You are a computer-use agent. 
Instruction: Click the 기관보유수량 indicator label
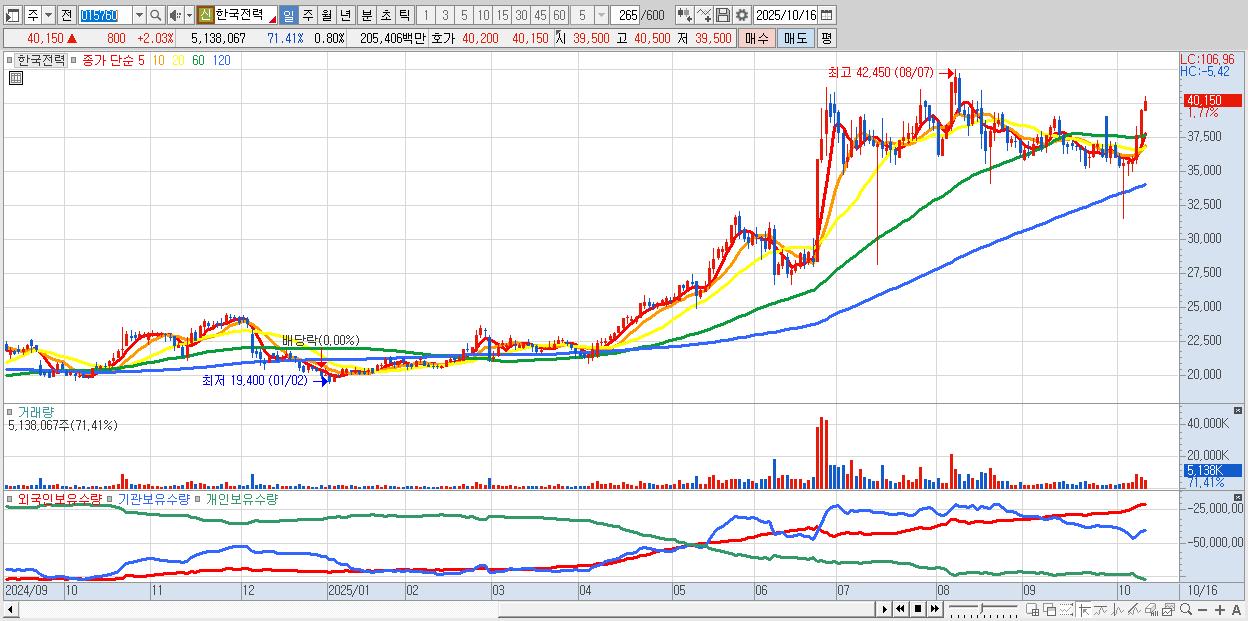coord(153,498)
